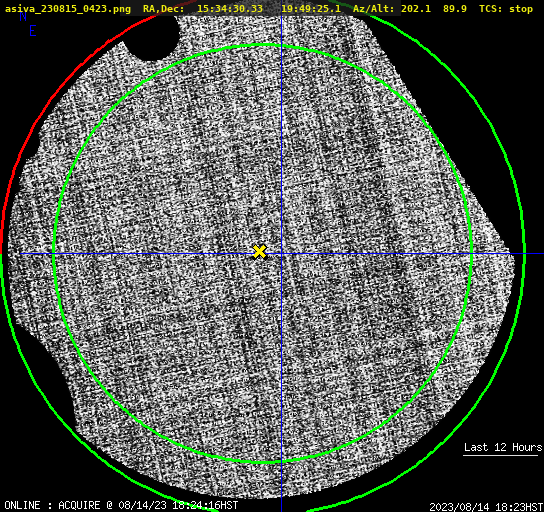Click the blue N compass letter
544x512 pixels.
[23, 16]
